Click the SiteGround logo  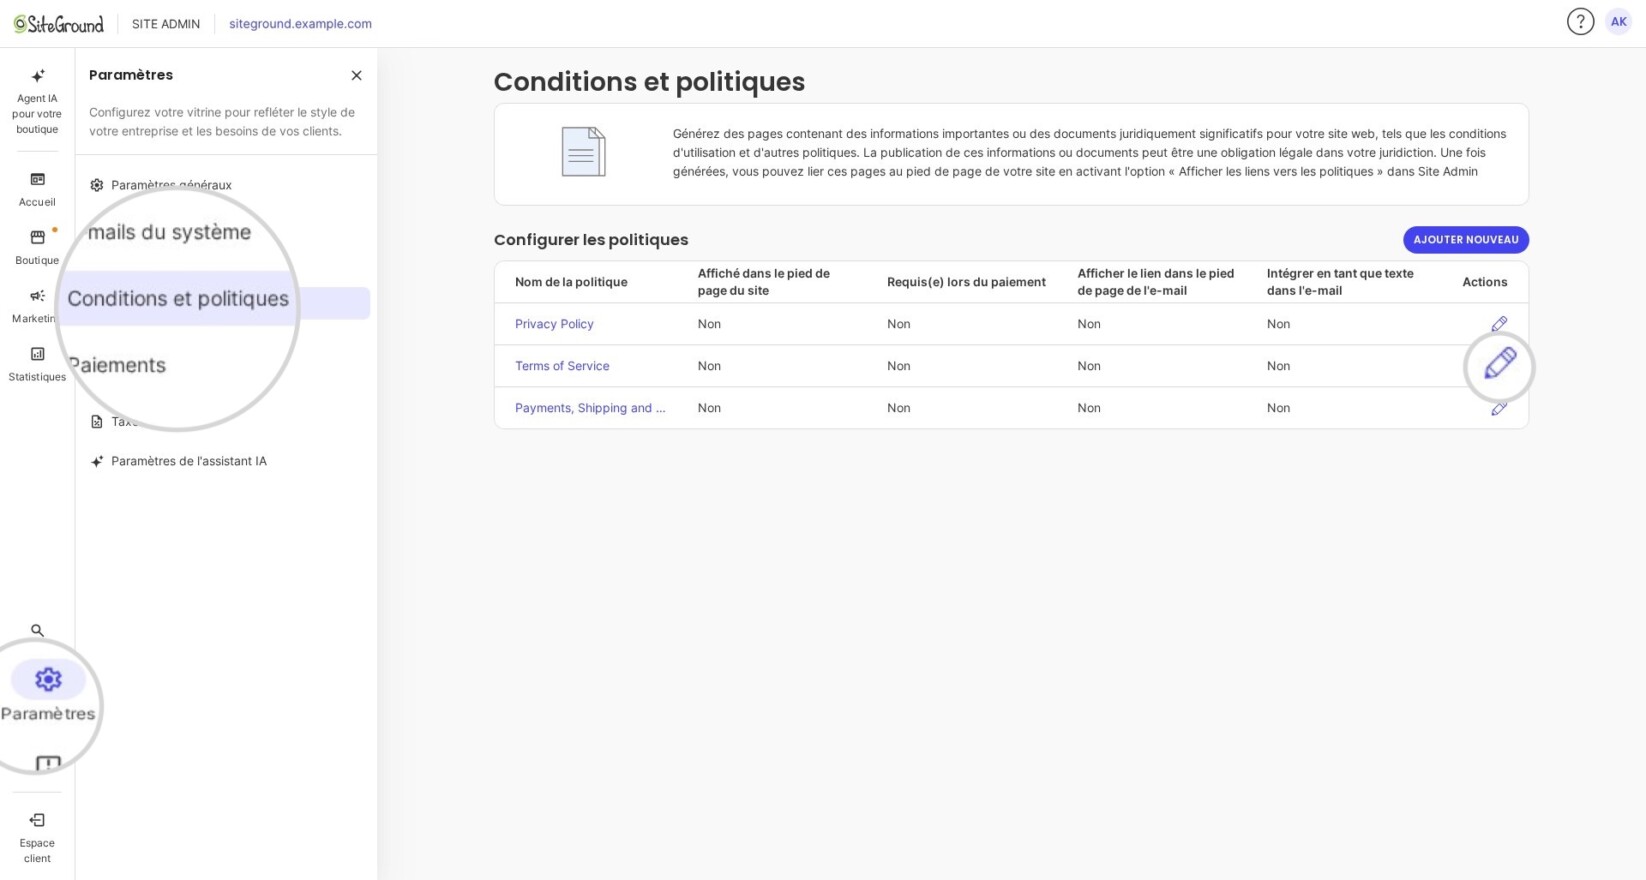click(58, 23)
